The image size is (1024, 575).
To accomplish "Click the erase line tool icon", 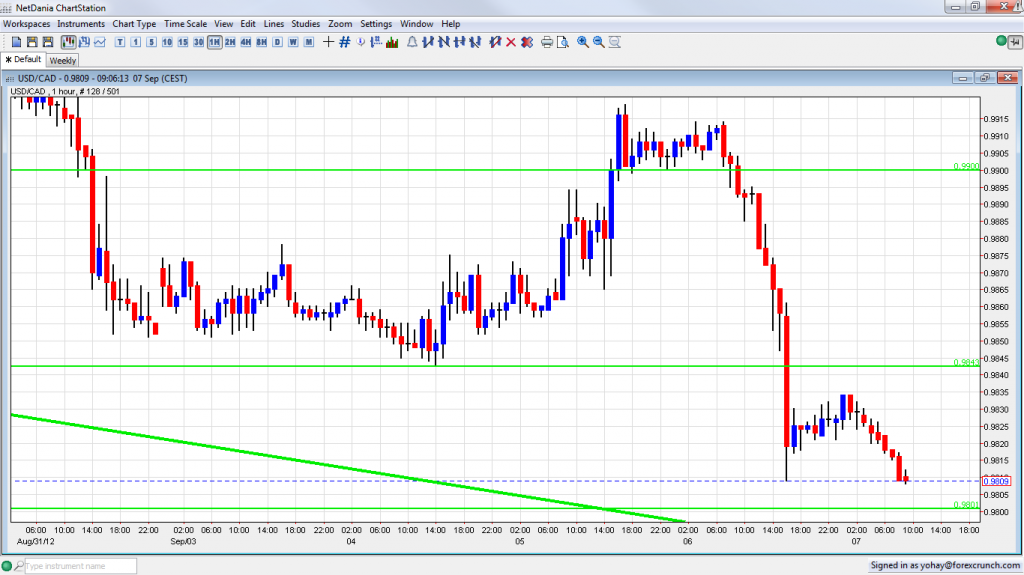I will 495,42.
